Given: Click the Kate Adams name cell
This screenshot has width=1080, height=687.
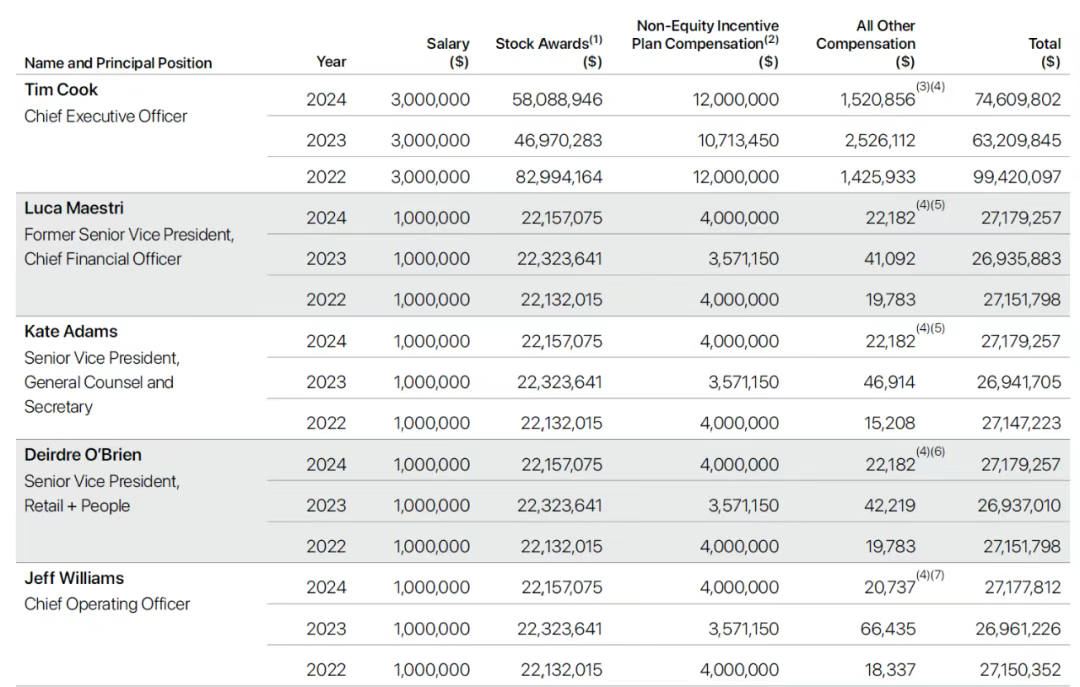Looking at the screenshot, I should [x=70, y=331].
